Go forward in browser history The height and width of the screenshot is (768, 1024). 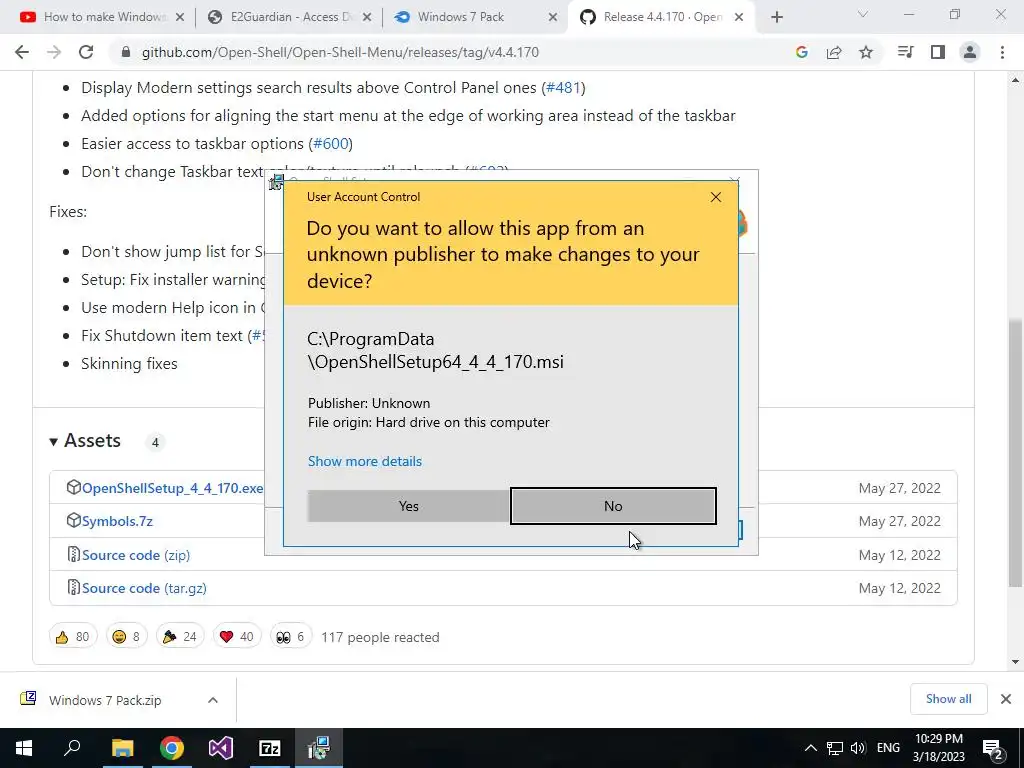54,52
